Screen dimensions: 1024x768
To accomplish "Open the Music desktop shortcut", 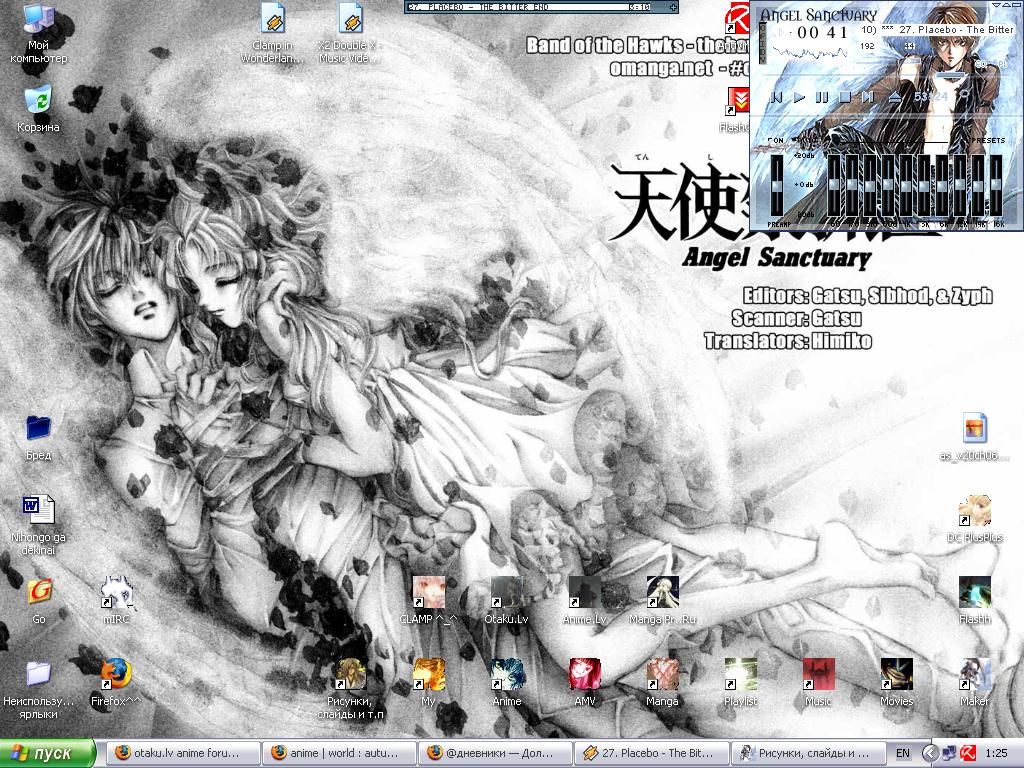I will pos(818,683).
